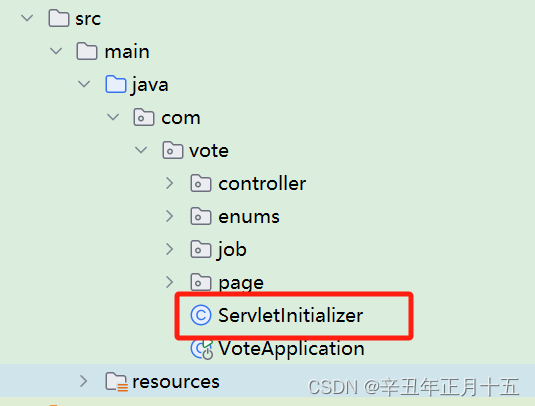Click the vote package icon

tap(173, 150)
